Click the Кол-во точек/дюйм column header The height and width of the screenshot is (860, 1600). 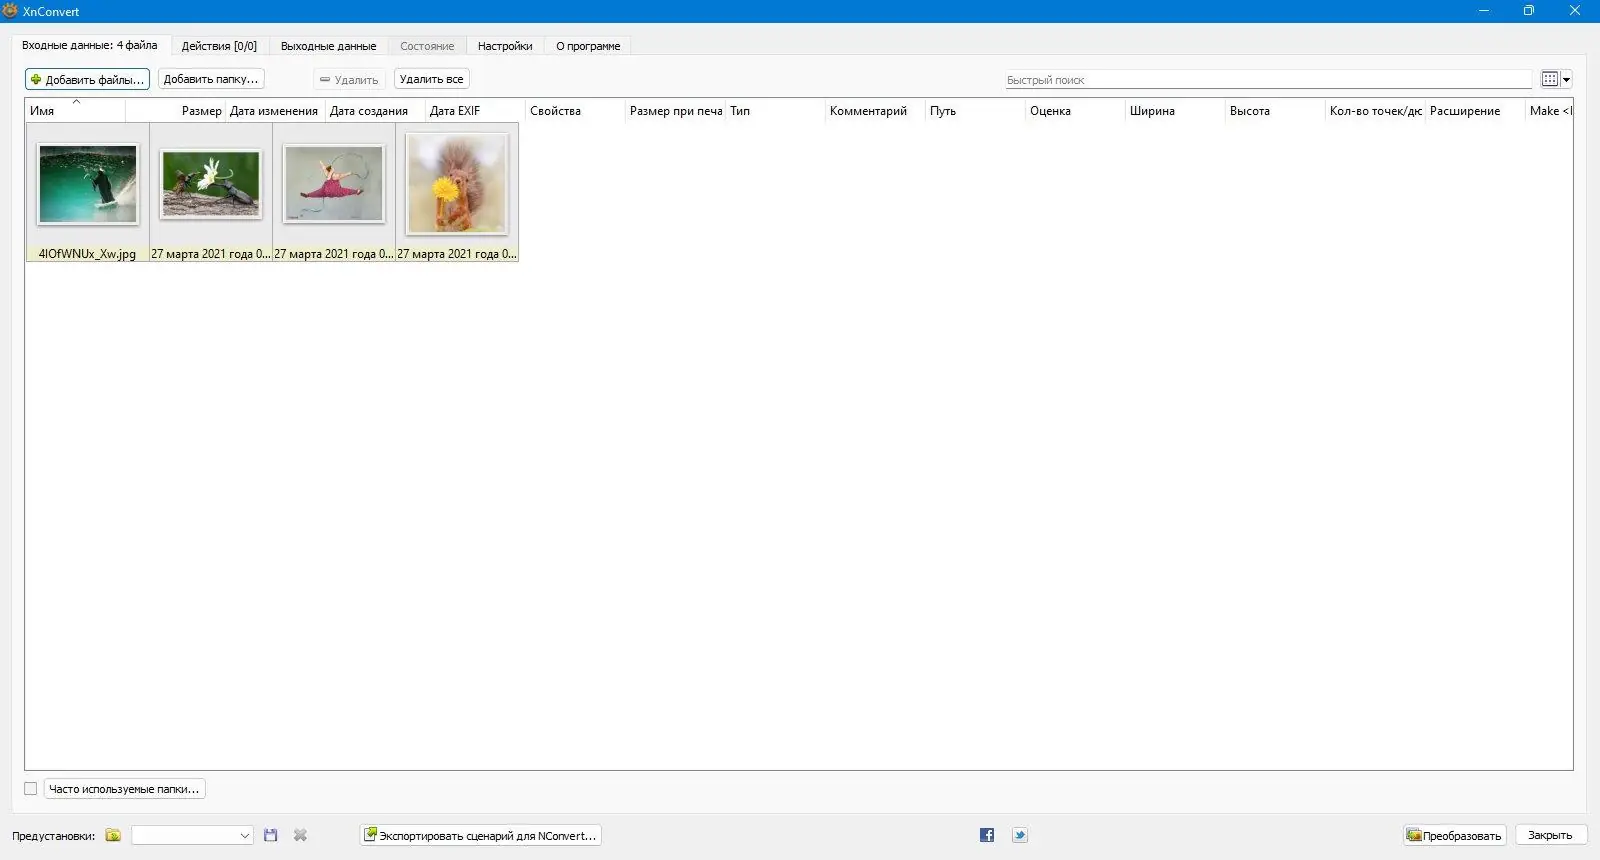[1376, 110]
